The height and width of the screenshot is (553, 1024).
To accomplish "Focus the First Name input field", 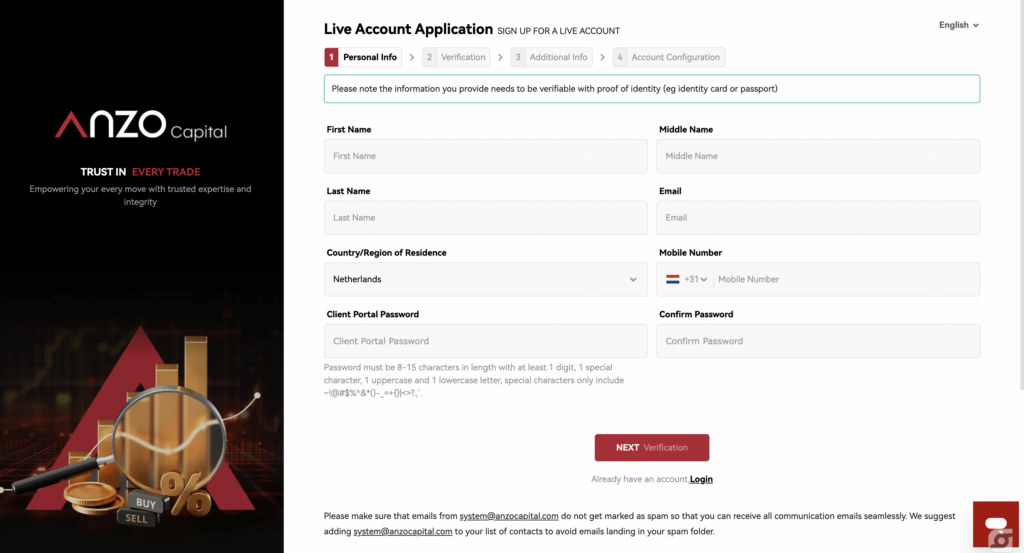I will pos(485,156).
